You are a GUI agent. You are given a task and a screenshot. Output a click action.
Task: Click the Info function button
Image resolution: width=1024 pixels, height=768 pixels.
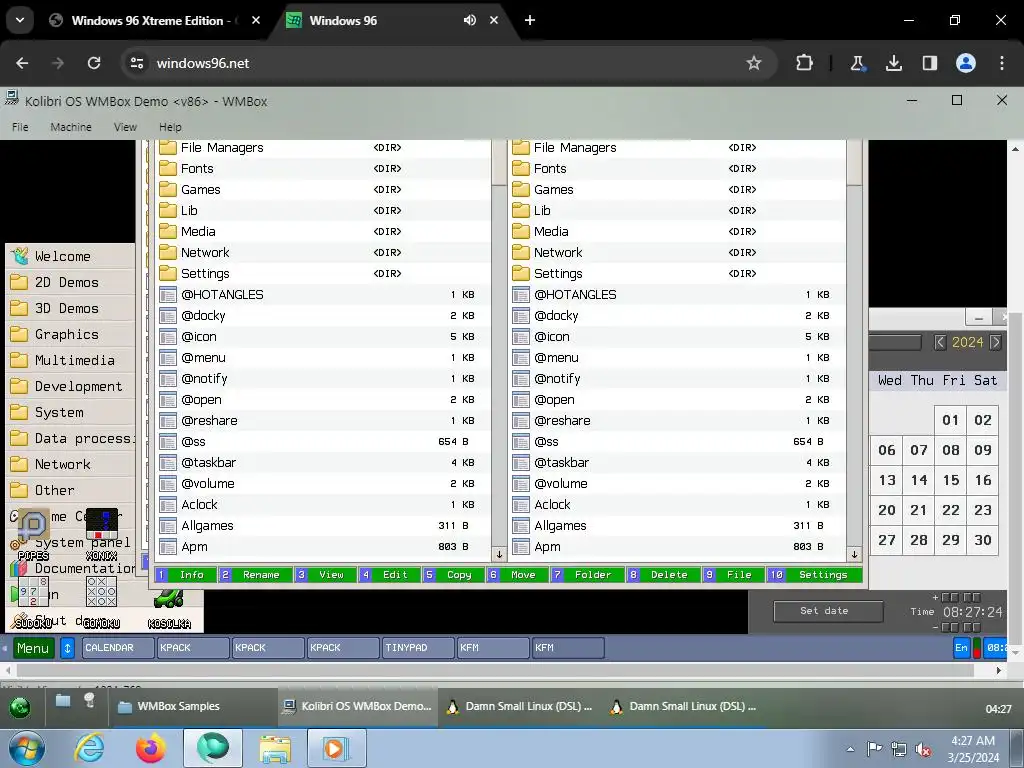click(185, 575)
